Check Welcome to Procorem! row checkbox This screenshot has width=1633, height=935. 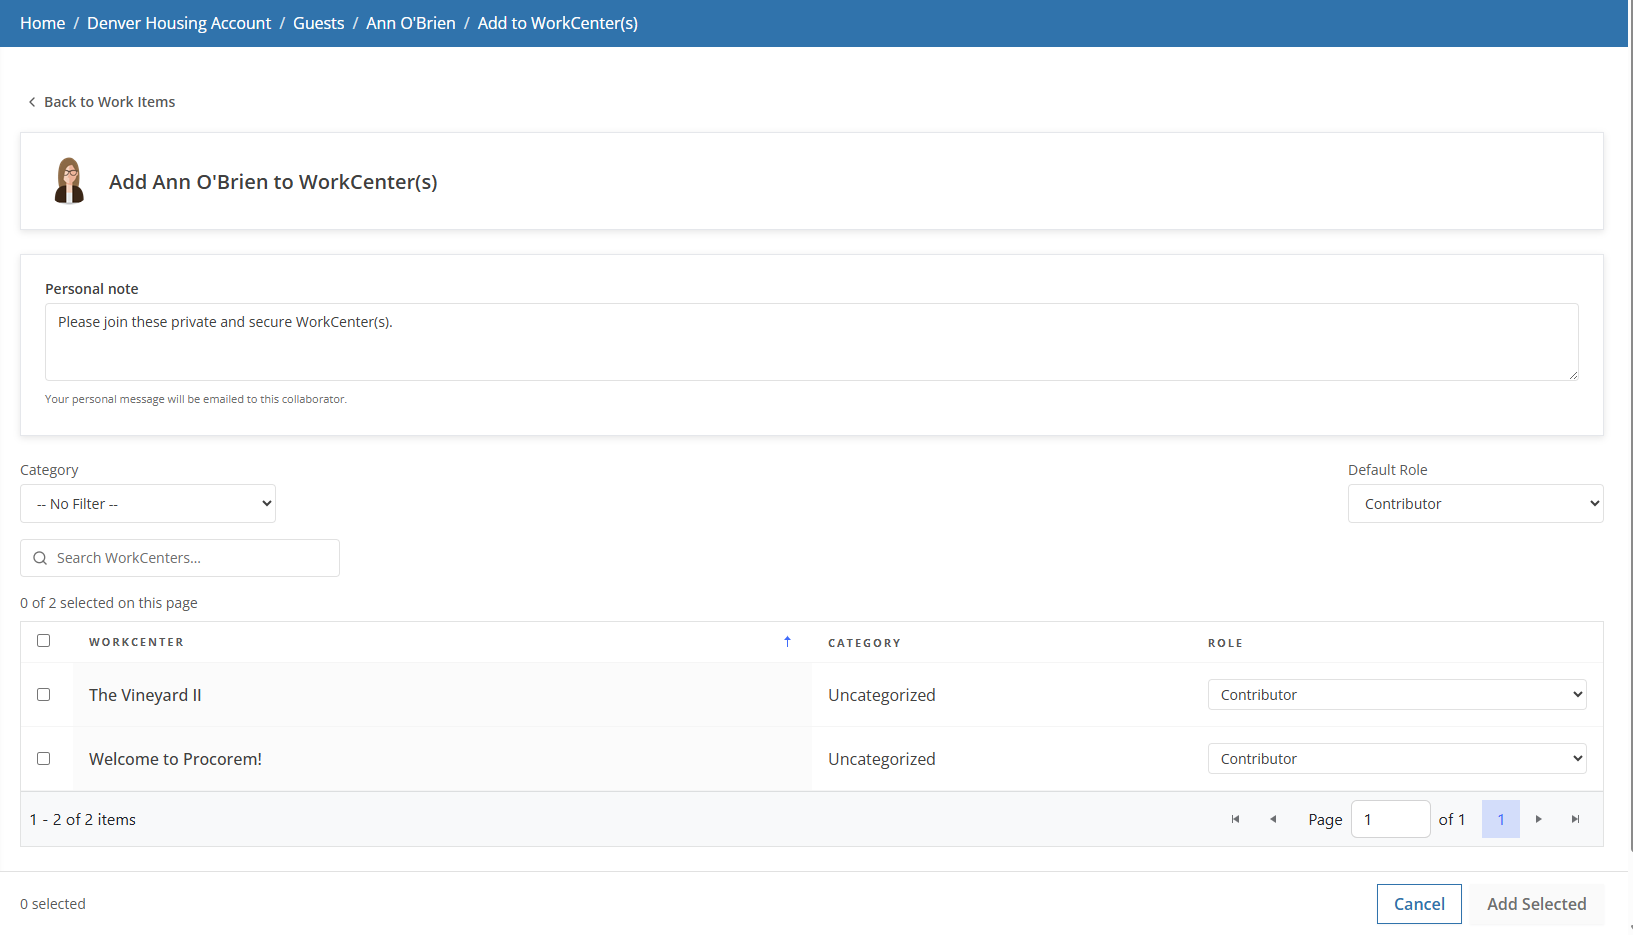pyautogui.click(x=43, y=758)
